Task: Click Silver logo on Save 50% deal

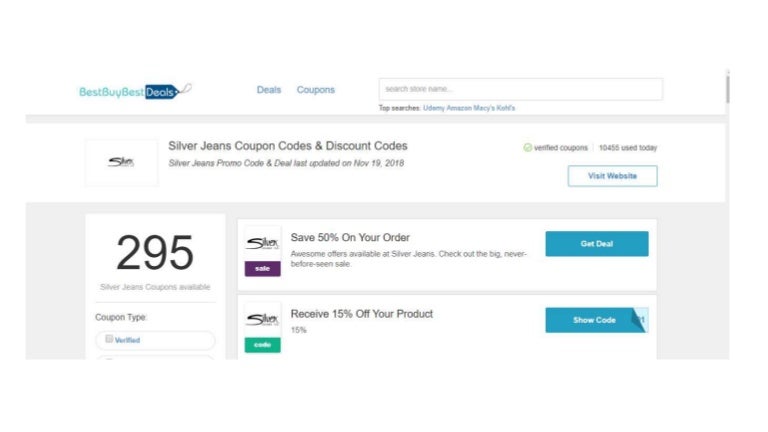Action: coord(262,243)
